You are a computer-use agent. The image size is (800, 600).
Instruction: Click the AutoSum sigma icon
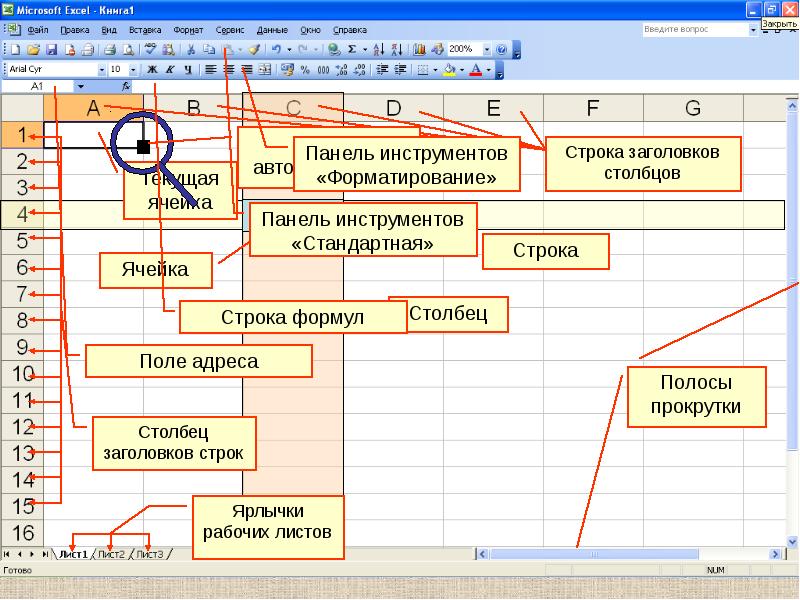351,48
